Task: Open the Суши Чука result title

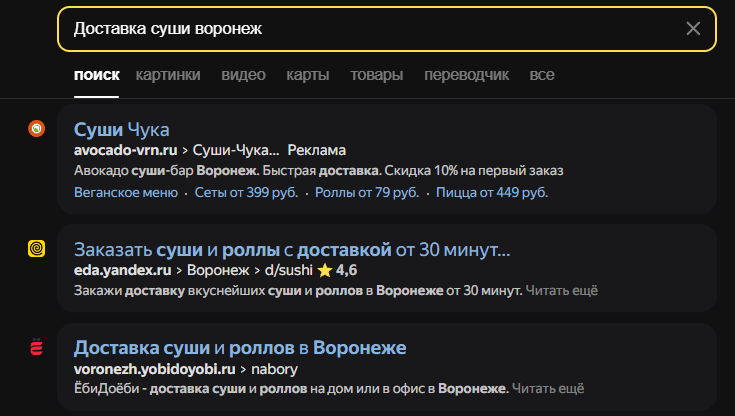Action: click(121, 129)
